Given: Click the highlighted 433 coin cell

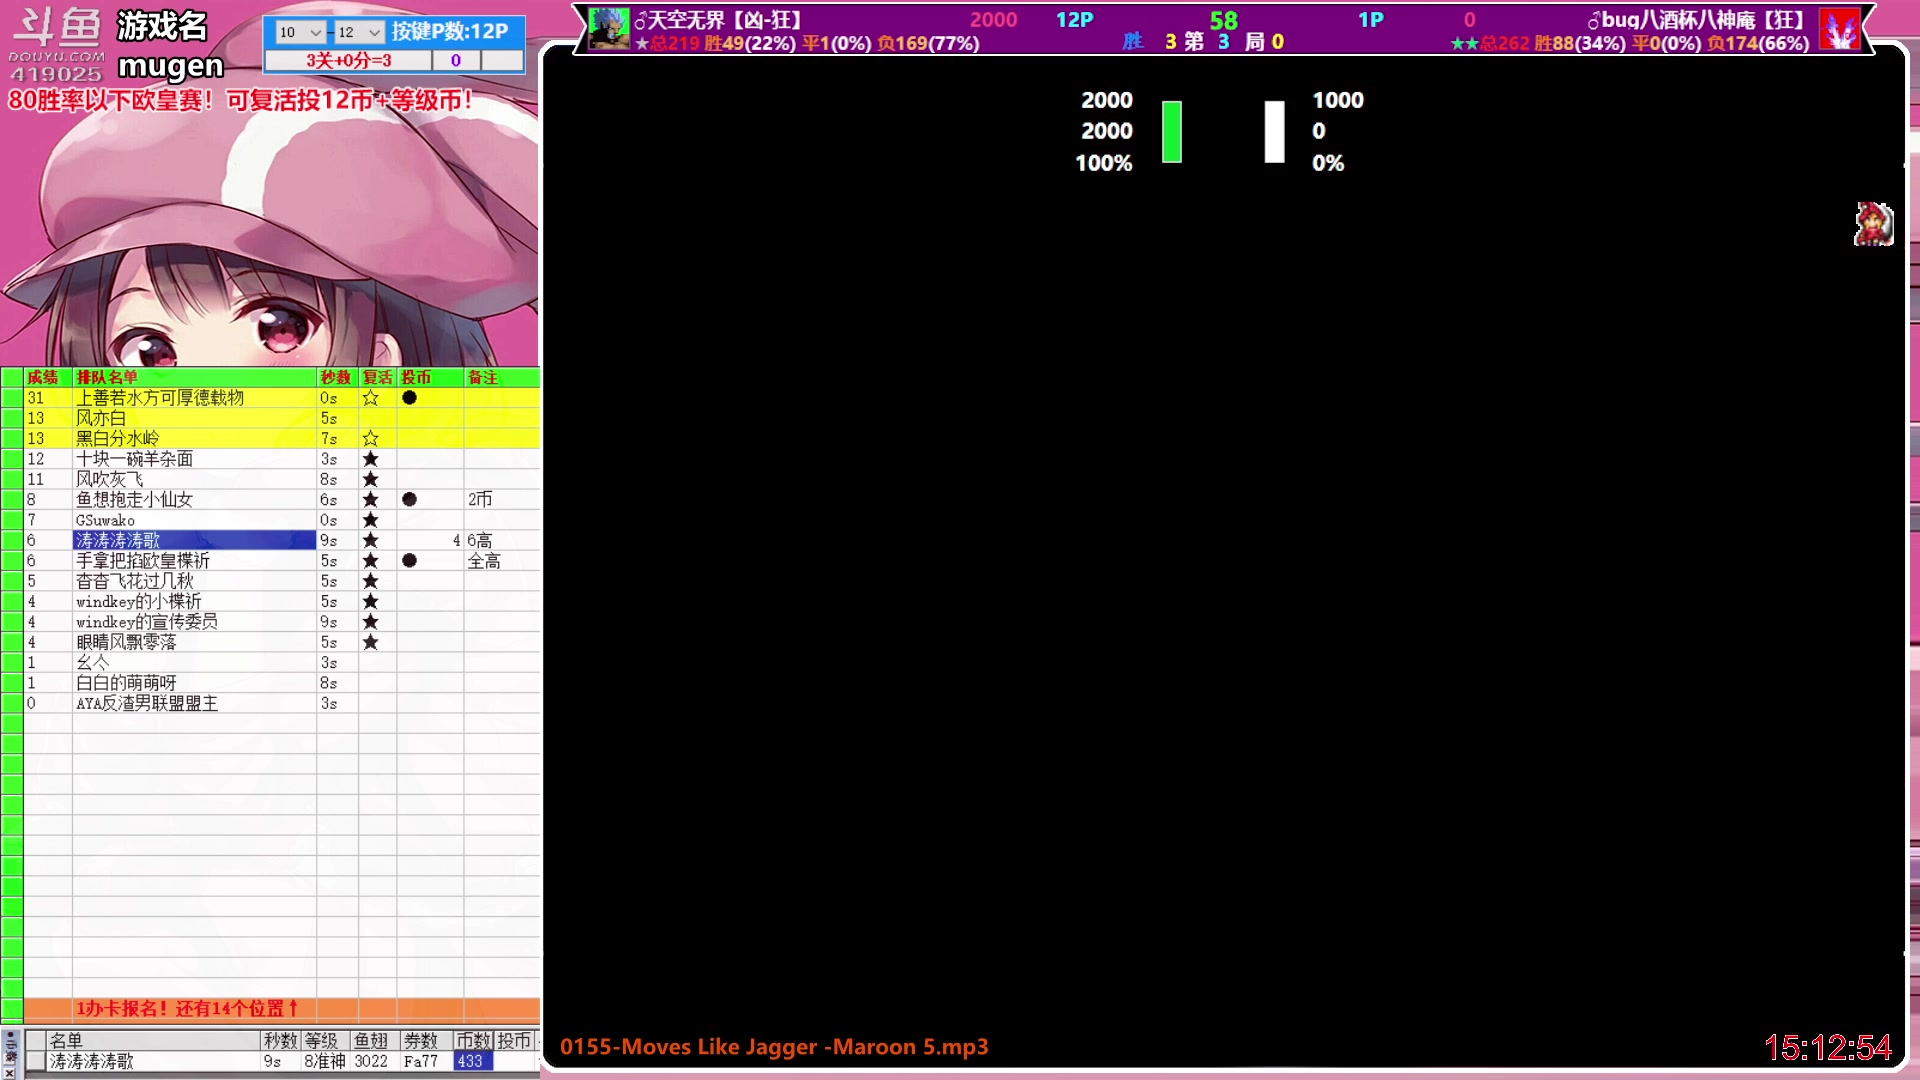Looking at the screenshot, I should [473, 1061].
